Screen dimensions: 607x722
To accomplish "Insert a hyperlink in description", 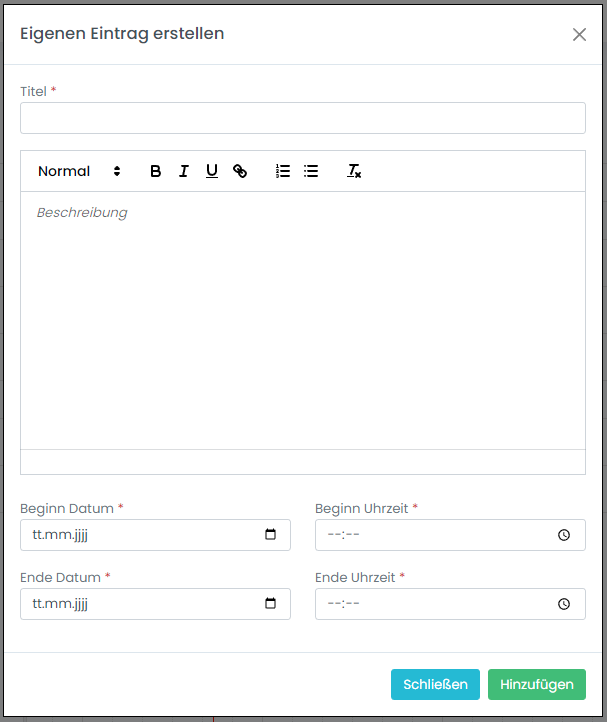I will (x=240, y=171).
